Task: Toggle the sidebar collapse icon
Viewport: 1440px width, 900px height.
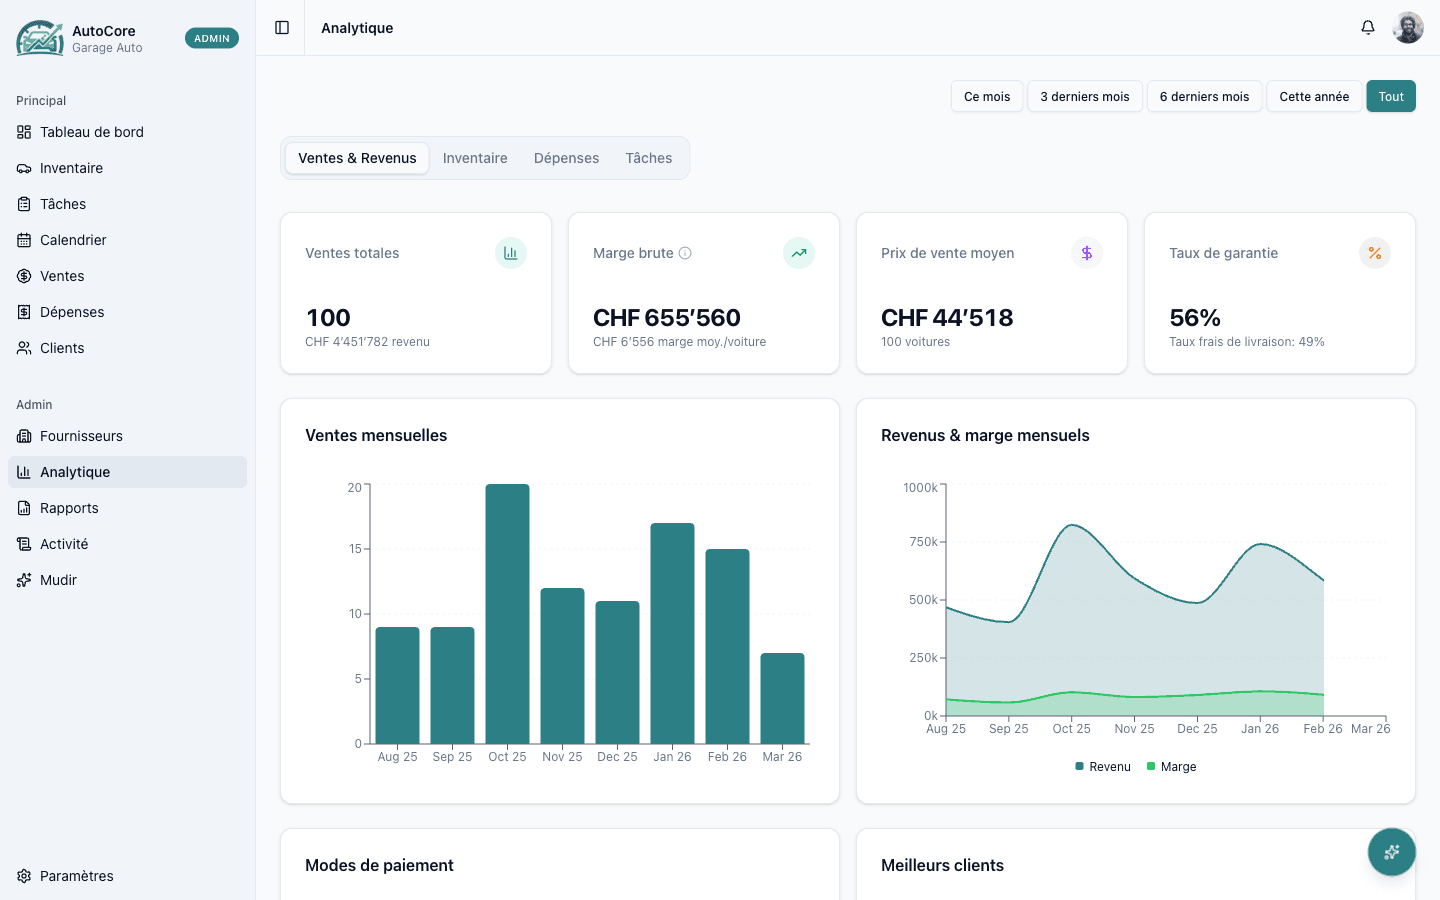Action: click(x=282, y=28)
